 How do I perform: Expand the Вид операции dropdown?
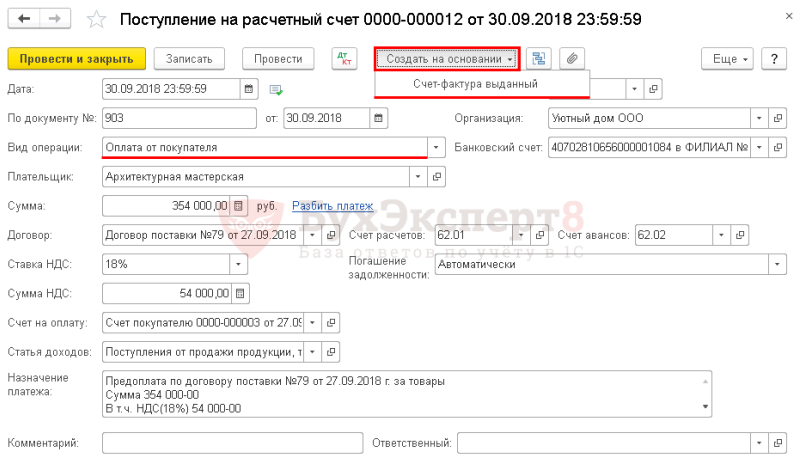tap(436, 148)
